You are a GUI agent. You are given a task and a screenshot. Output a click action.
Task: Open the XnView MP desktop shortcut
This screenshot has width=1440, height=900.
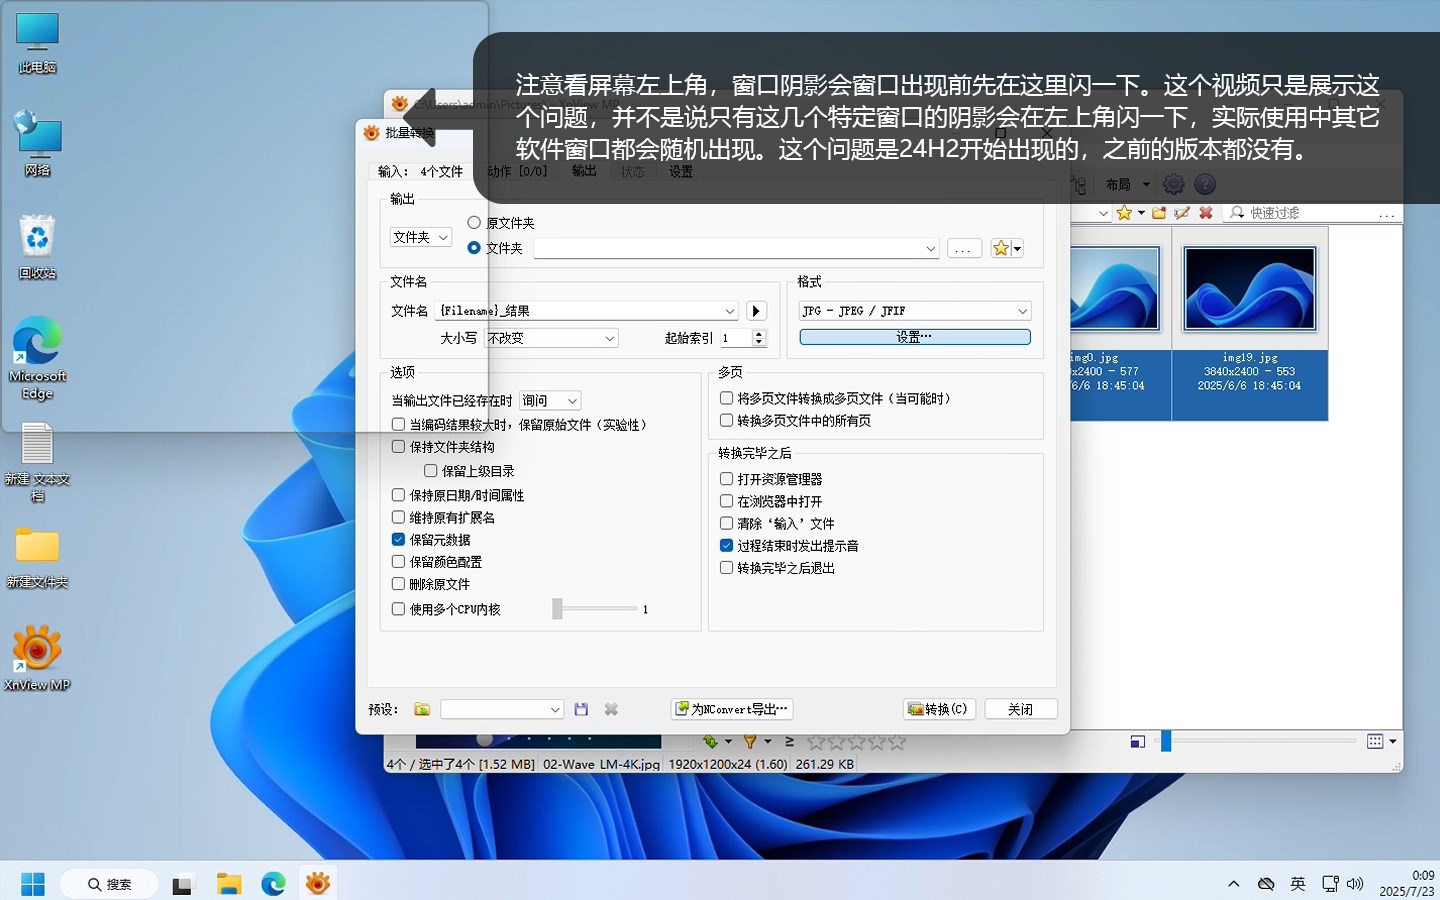click(37, 657)
